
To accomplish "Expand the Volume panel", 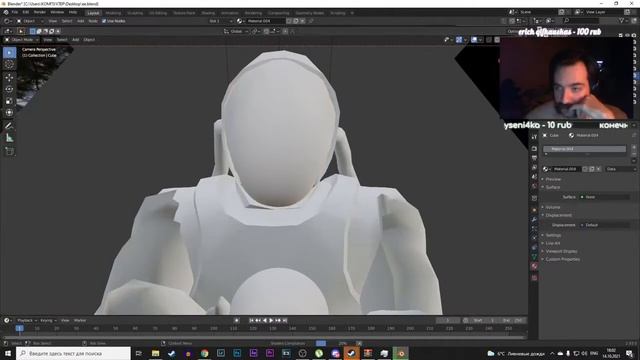I will (553, 207).
